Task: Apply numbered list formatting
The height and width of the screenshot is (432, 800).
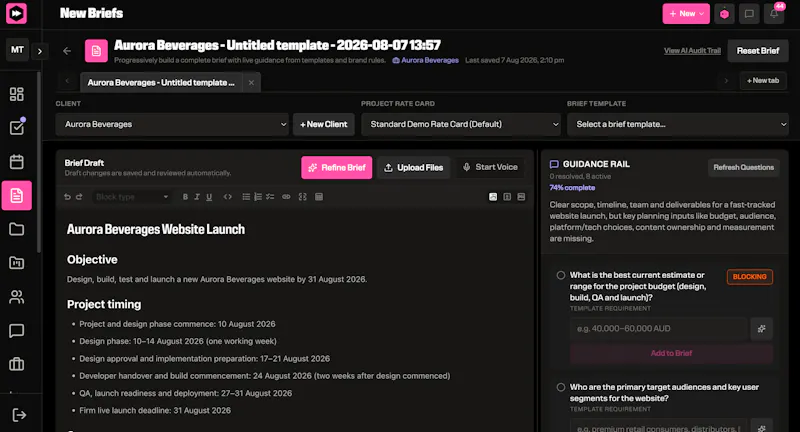Action: pyautogui.click(x=258, y=197)
